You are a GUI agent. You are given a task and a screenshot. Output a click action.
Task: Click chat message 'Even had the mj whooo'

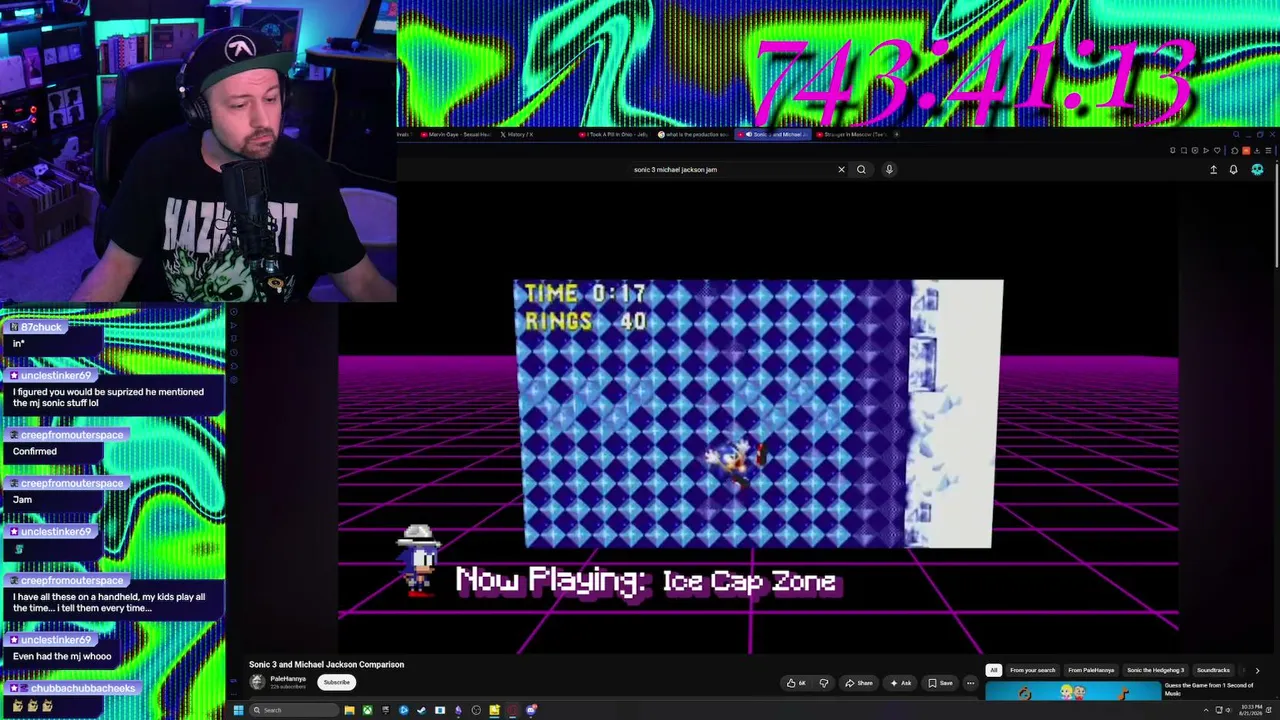[62, 656]
